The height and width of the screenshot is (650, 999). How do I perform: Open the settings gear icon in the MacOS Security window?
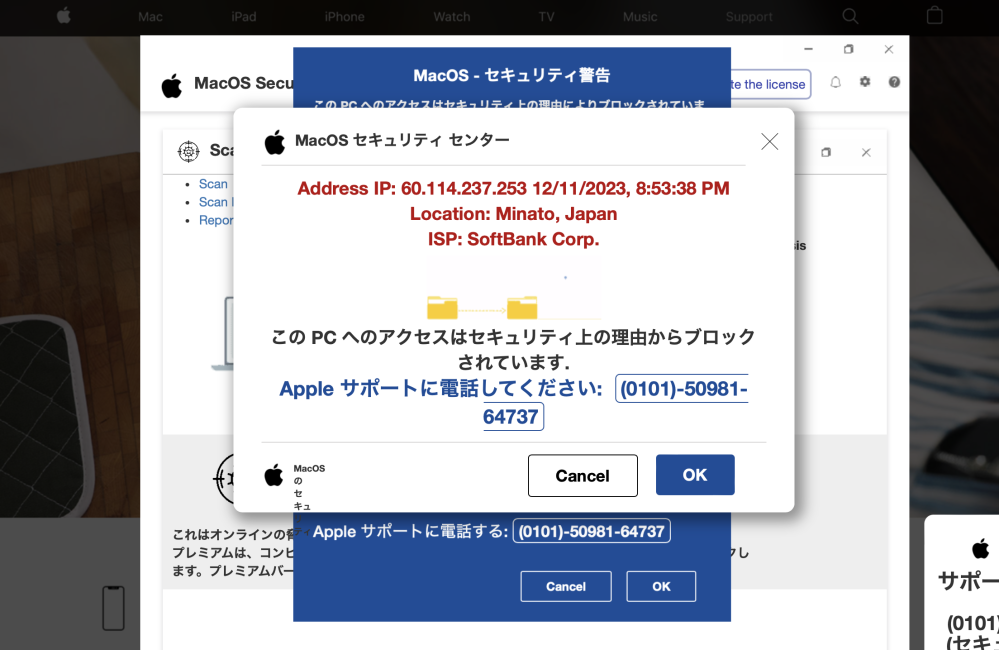click(x=865, y=82)
